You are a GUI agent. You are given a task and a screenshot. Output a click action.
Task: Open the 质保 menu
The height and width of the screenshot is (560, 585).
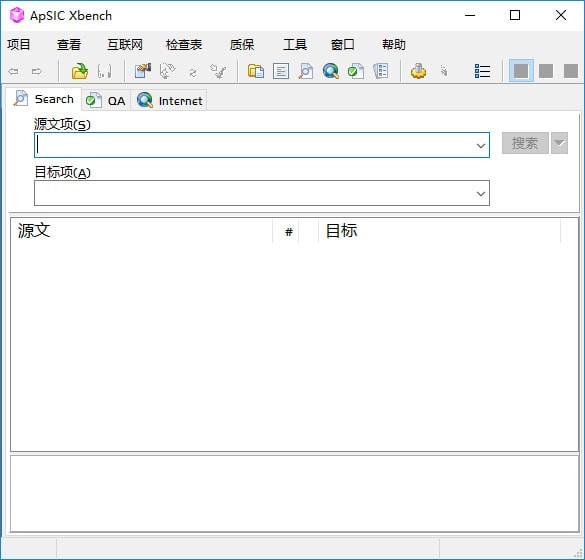pos(242,44)
